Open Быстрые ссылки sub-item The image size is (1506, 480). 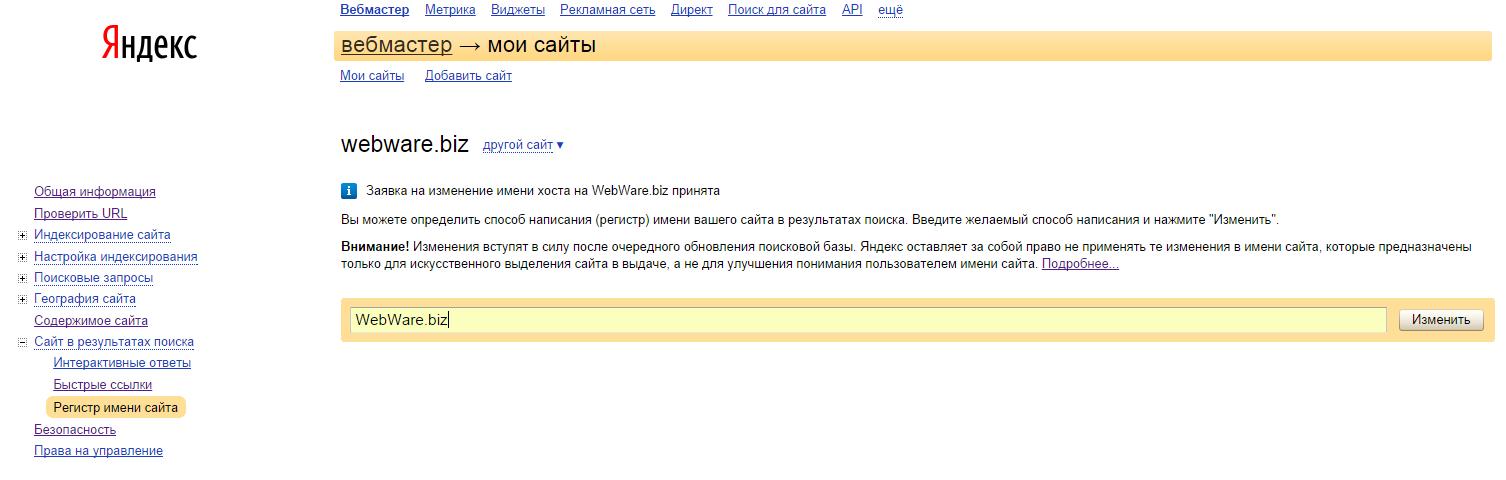click(103, 385)
